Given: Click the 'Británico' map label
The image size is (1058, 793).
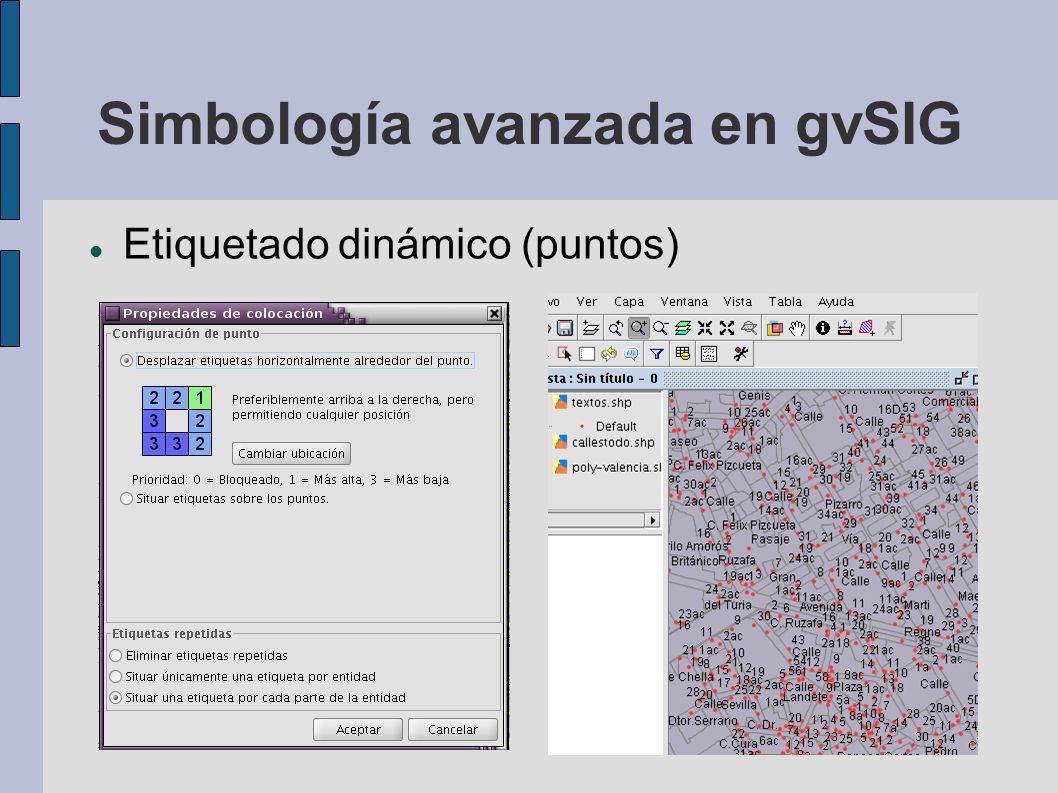Looking at the screenshot, I should coord(694,561).
